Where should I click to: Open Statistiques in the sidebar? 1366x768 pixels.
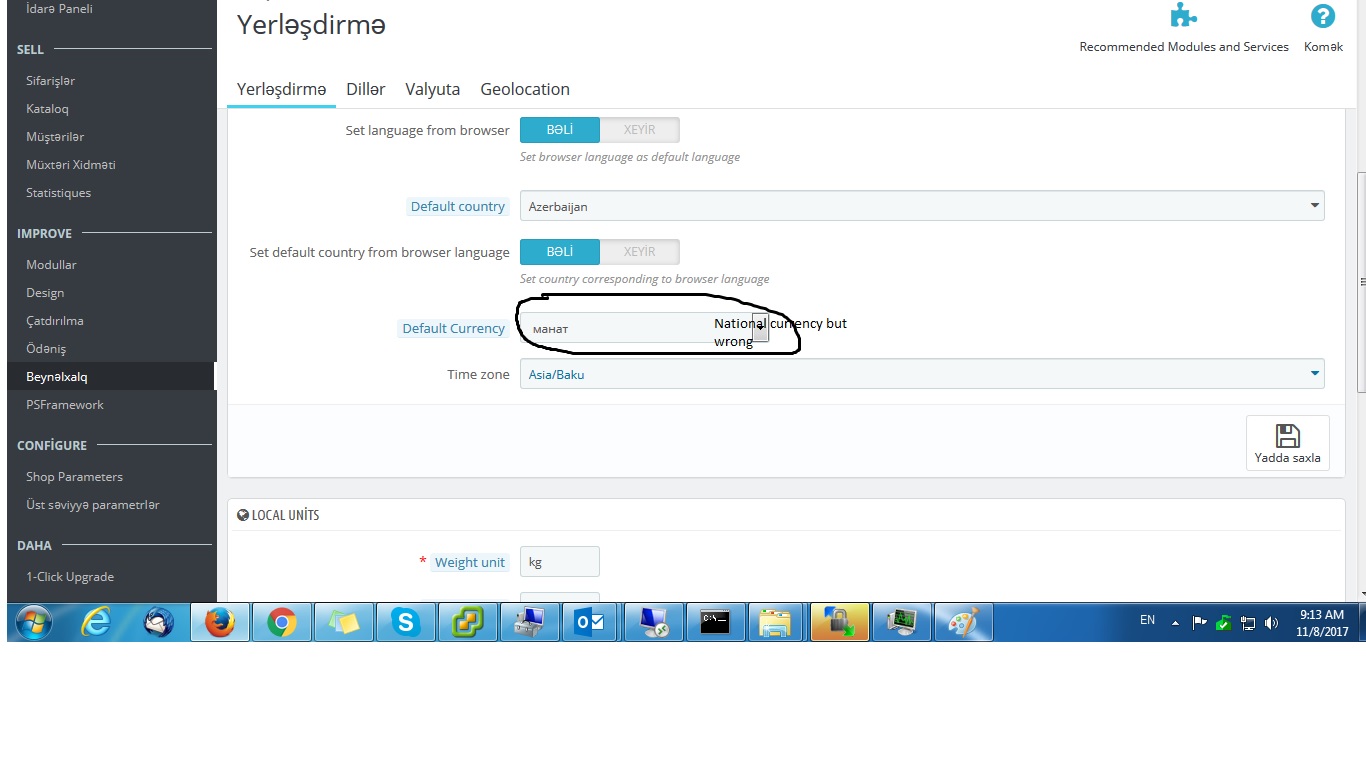point(58,193)
